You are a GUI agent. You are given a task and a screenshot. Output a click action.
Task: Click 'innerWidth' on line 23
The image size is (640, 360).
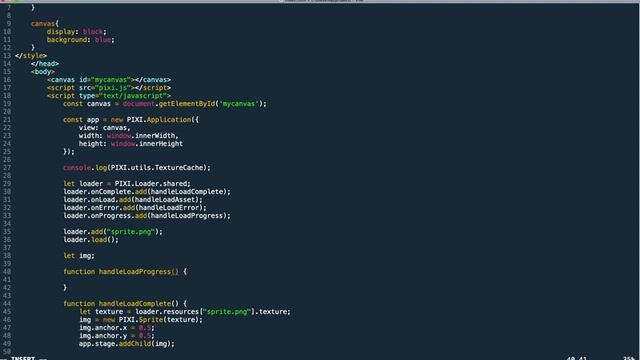coord(155,136)
